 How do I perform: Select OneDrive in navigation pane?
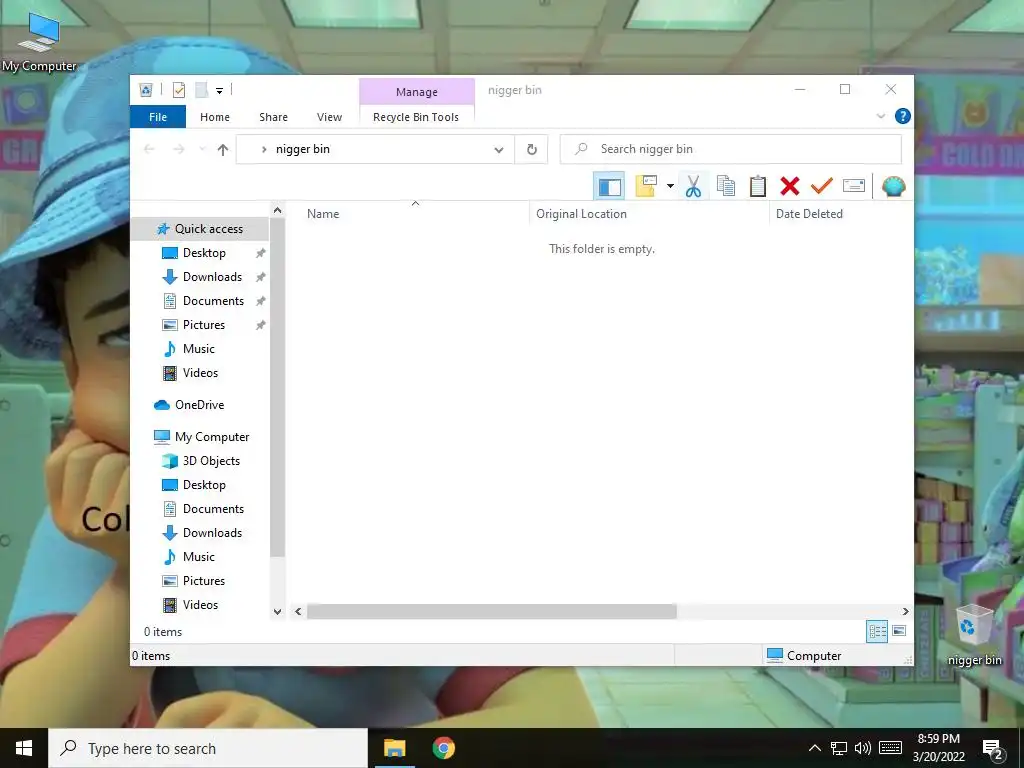coord(200,405)
